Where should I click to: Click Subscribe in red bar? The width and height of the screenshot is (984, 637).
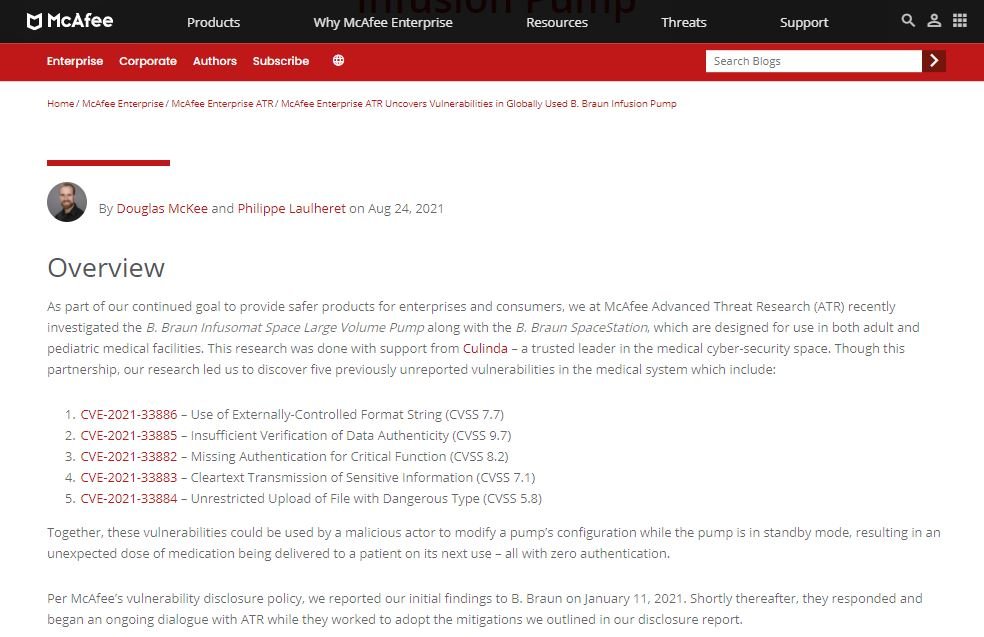click(x=281, y=61)
